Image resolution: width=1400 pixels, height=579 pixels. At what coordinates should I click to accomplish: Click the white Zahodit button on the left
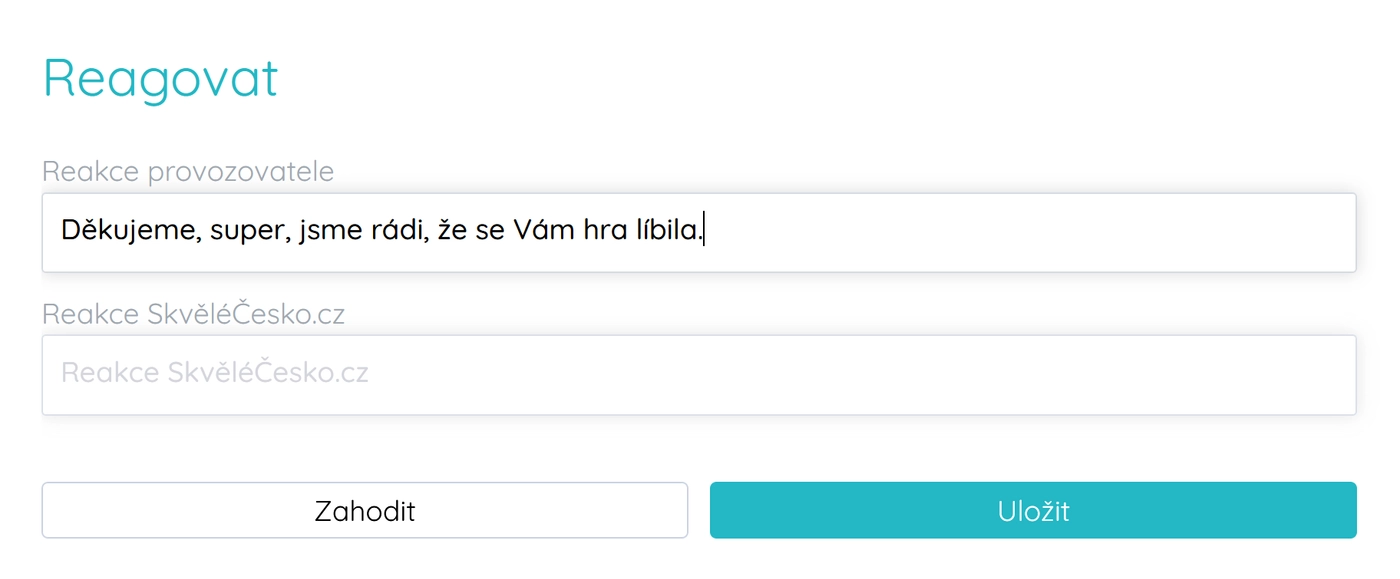point(365,510)
